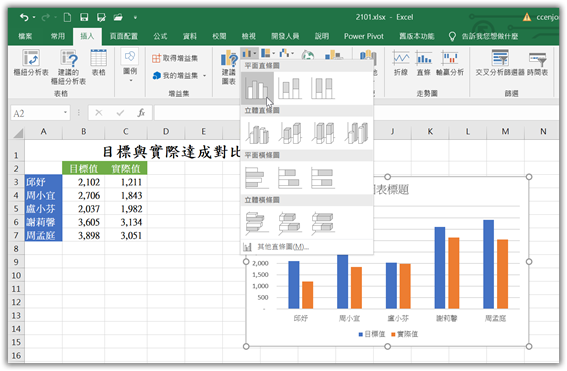Click the 目標值 legend entry in chart

(x=371, y=334)
